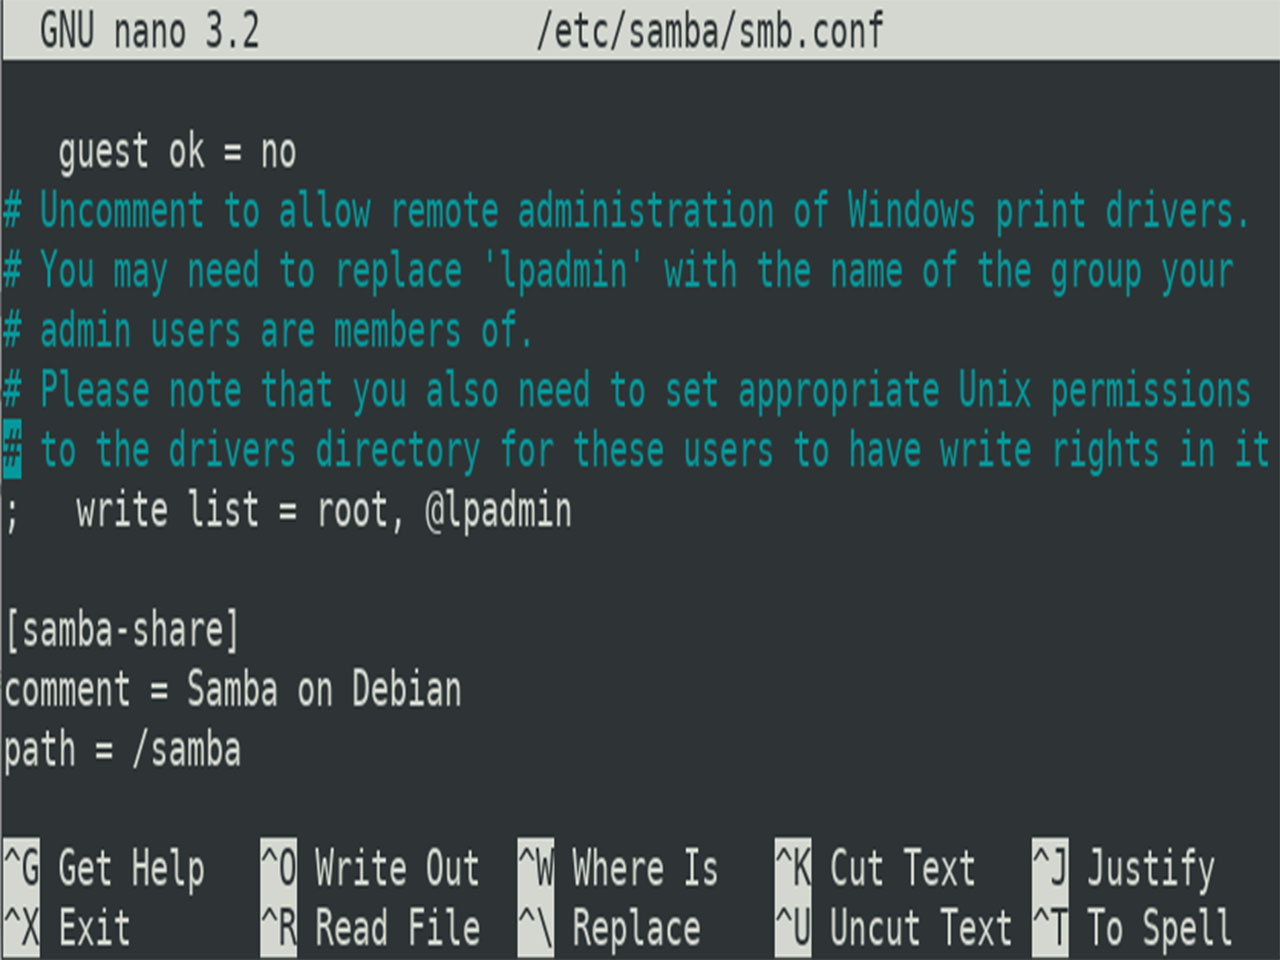Click the ^R Read File shortcut
The width and height of the screenshot is (1280, 960).
pyautogui.click(x=371, y=928)
